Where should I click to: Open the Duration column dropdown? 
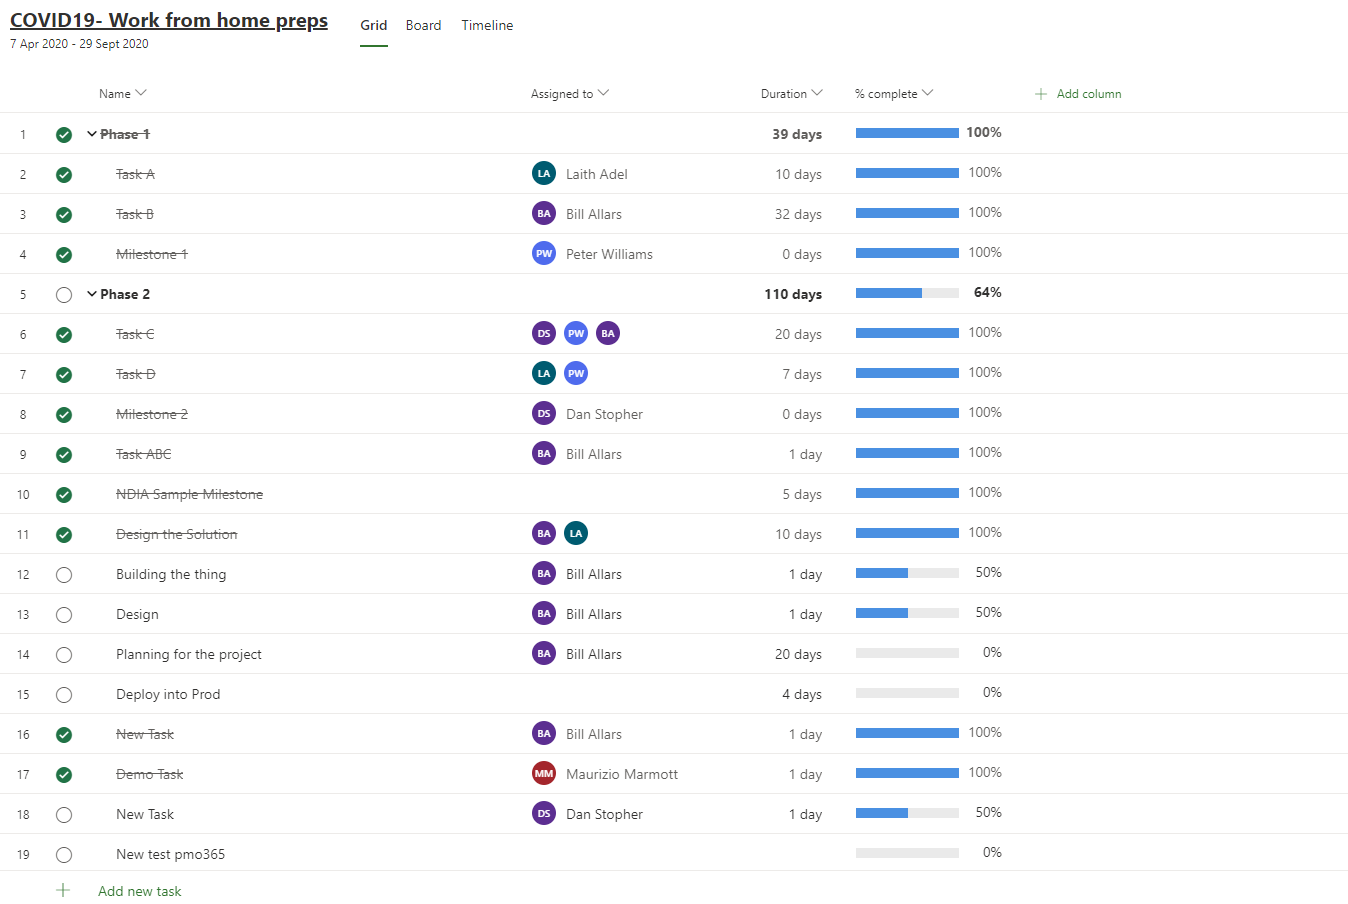[817, 93]
